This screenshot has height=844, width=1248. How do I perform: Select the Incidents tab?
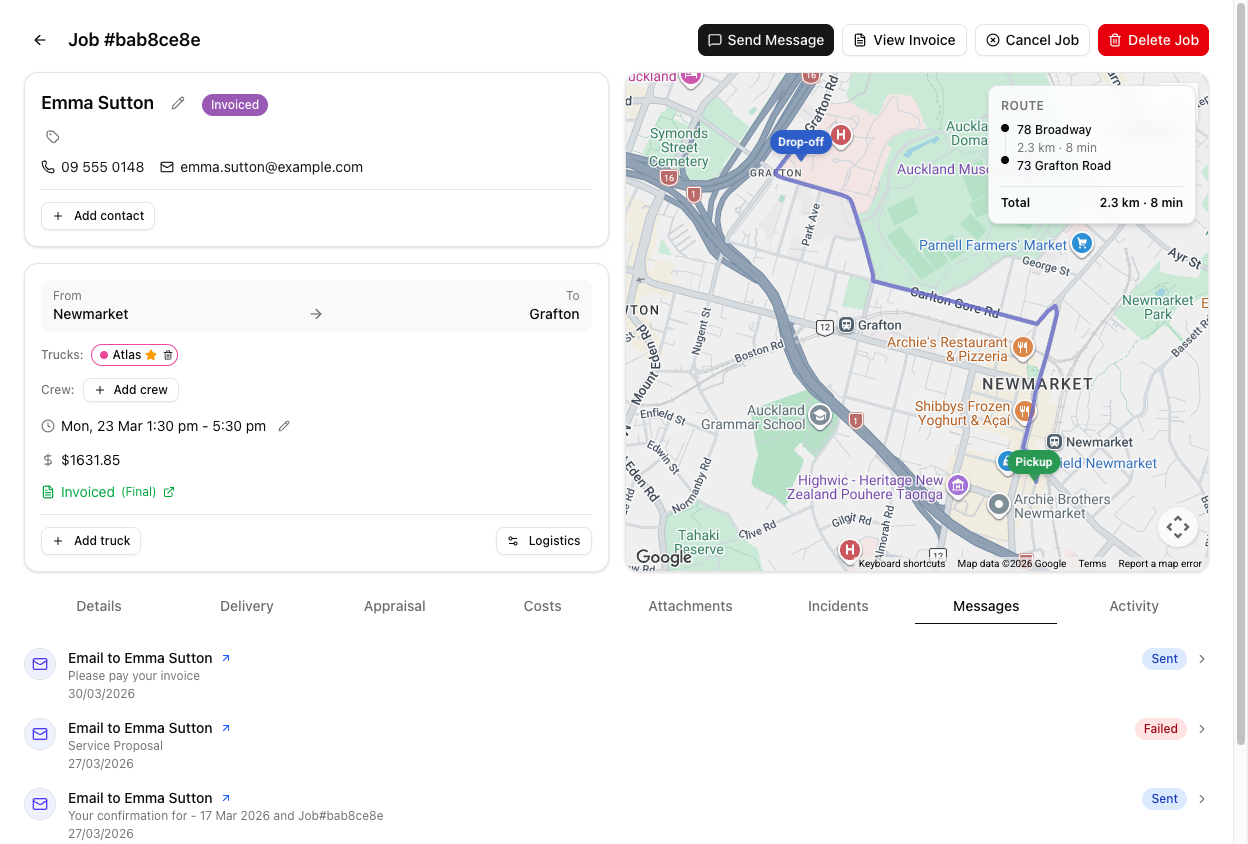[838, 606]
